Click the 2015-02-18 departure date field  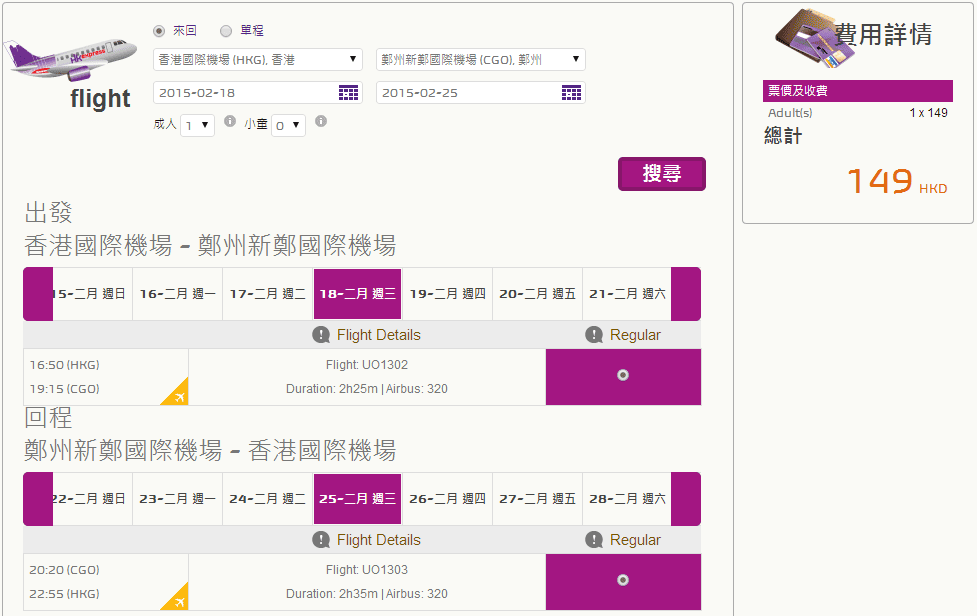pos(245,93)
